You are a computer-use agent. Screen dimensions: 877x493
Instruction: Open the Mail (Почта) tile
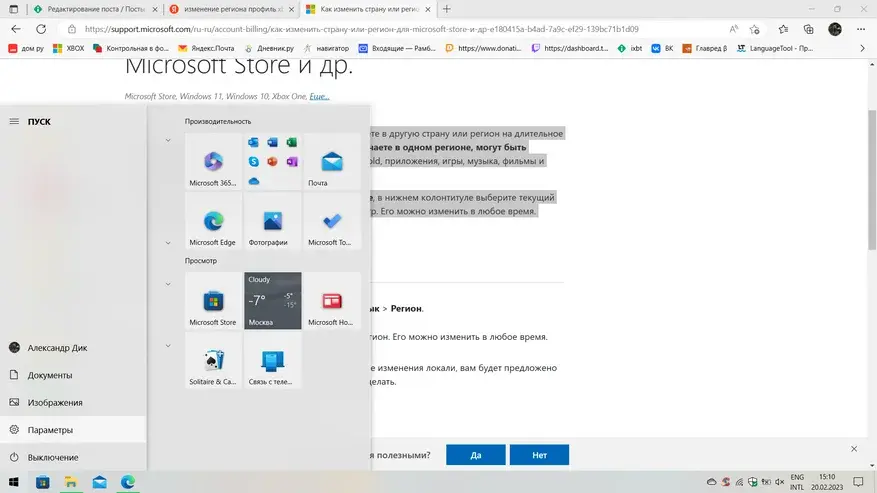(332, 161)
